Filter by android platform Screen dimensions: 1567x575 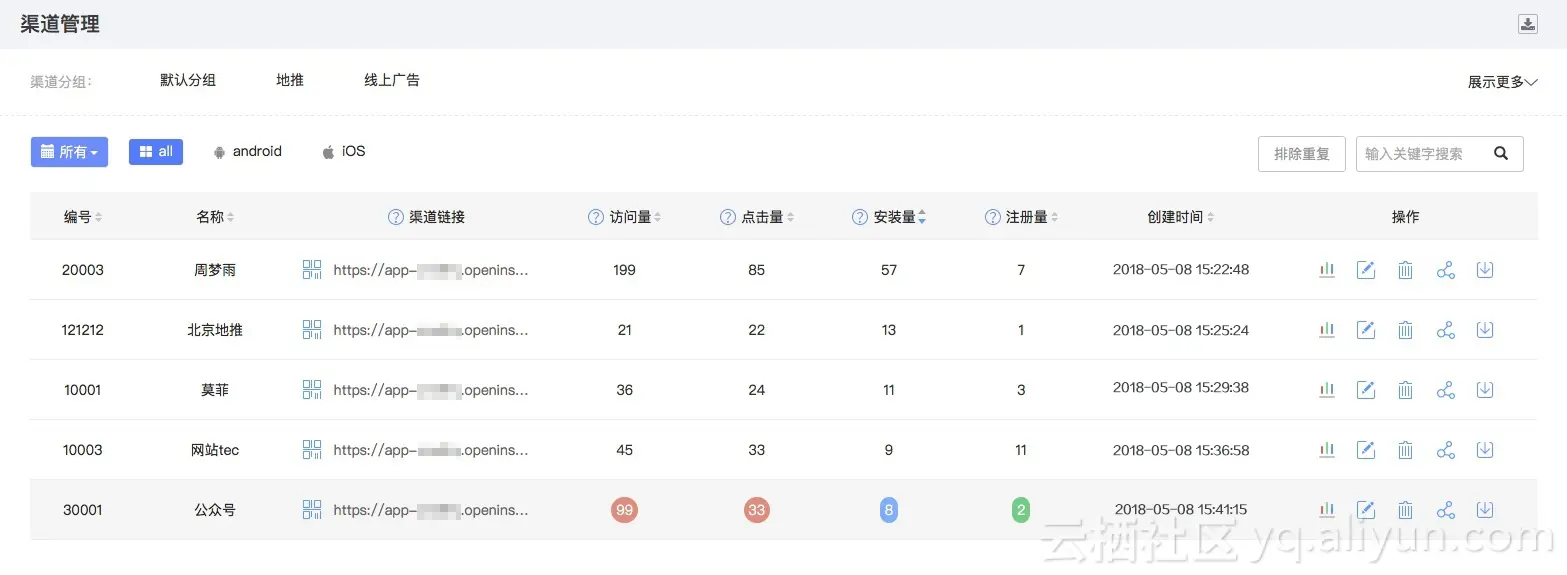pos(247,152)
